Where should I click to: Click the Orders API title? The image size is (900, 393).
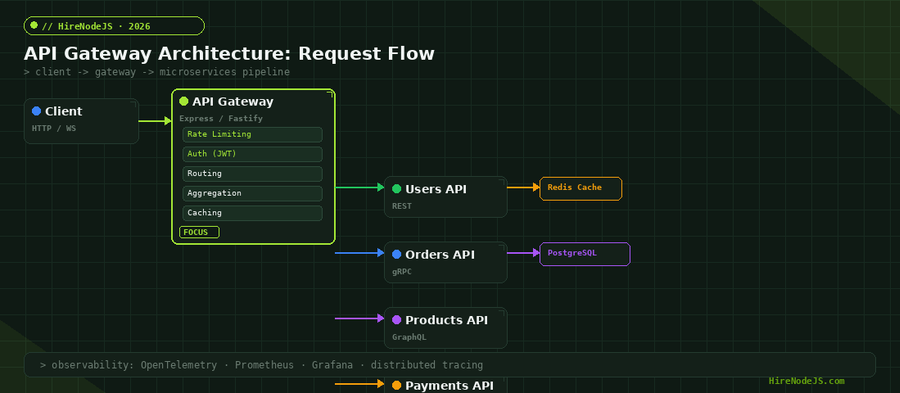[440, 255]
